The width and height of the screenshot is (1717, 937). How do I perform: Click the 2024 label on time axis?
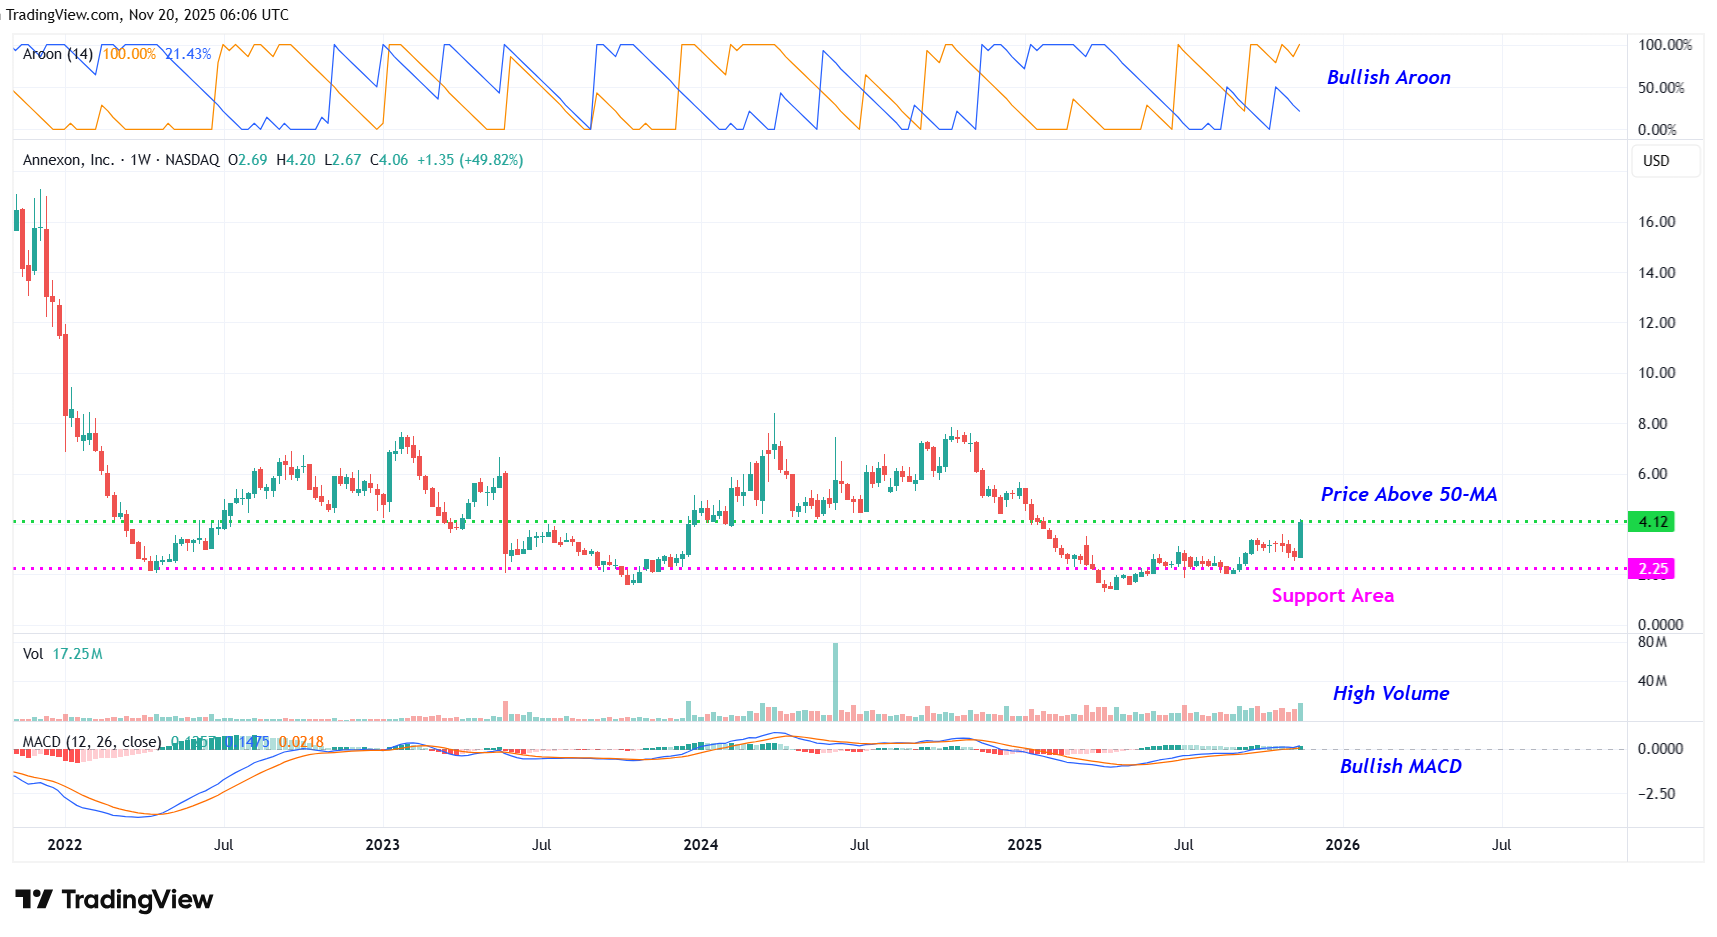click(700, 845)
